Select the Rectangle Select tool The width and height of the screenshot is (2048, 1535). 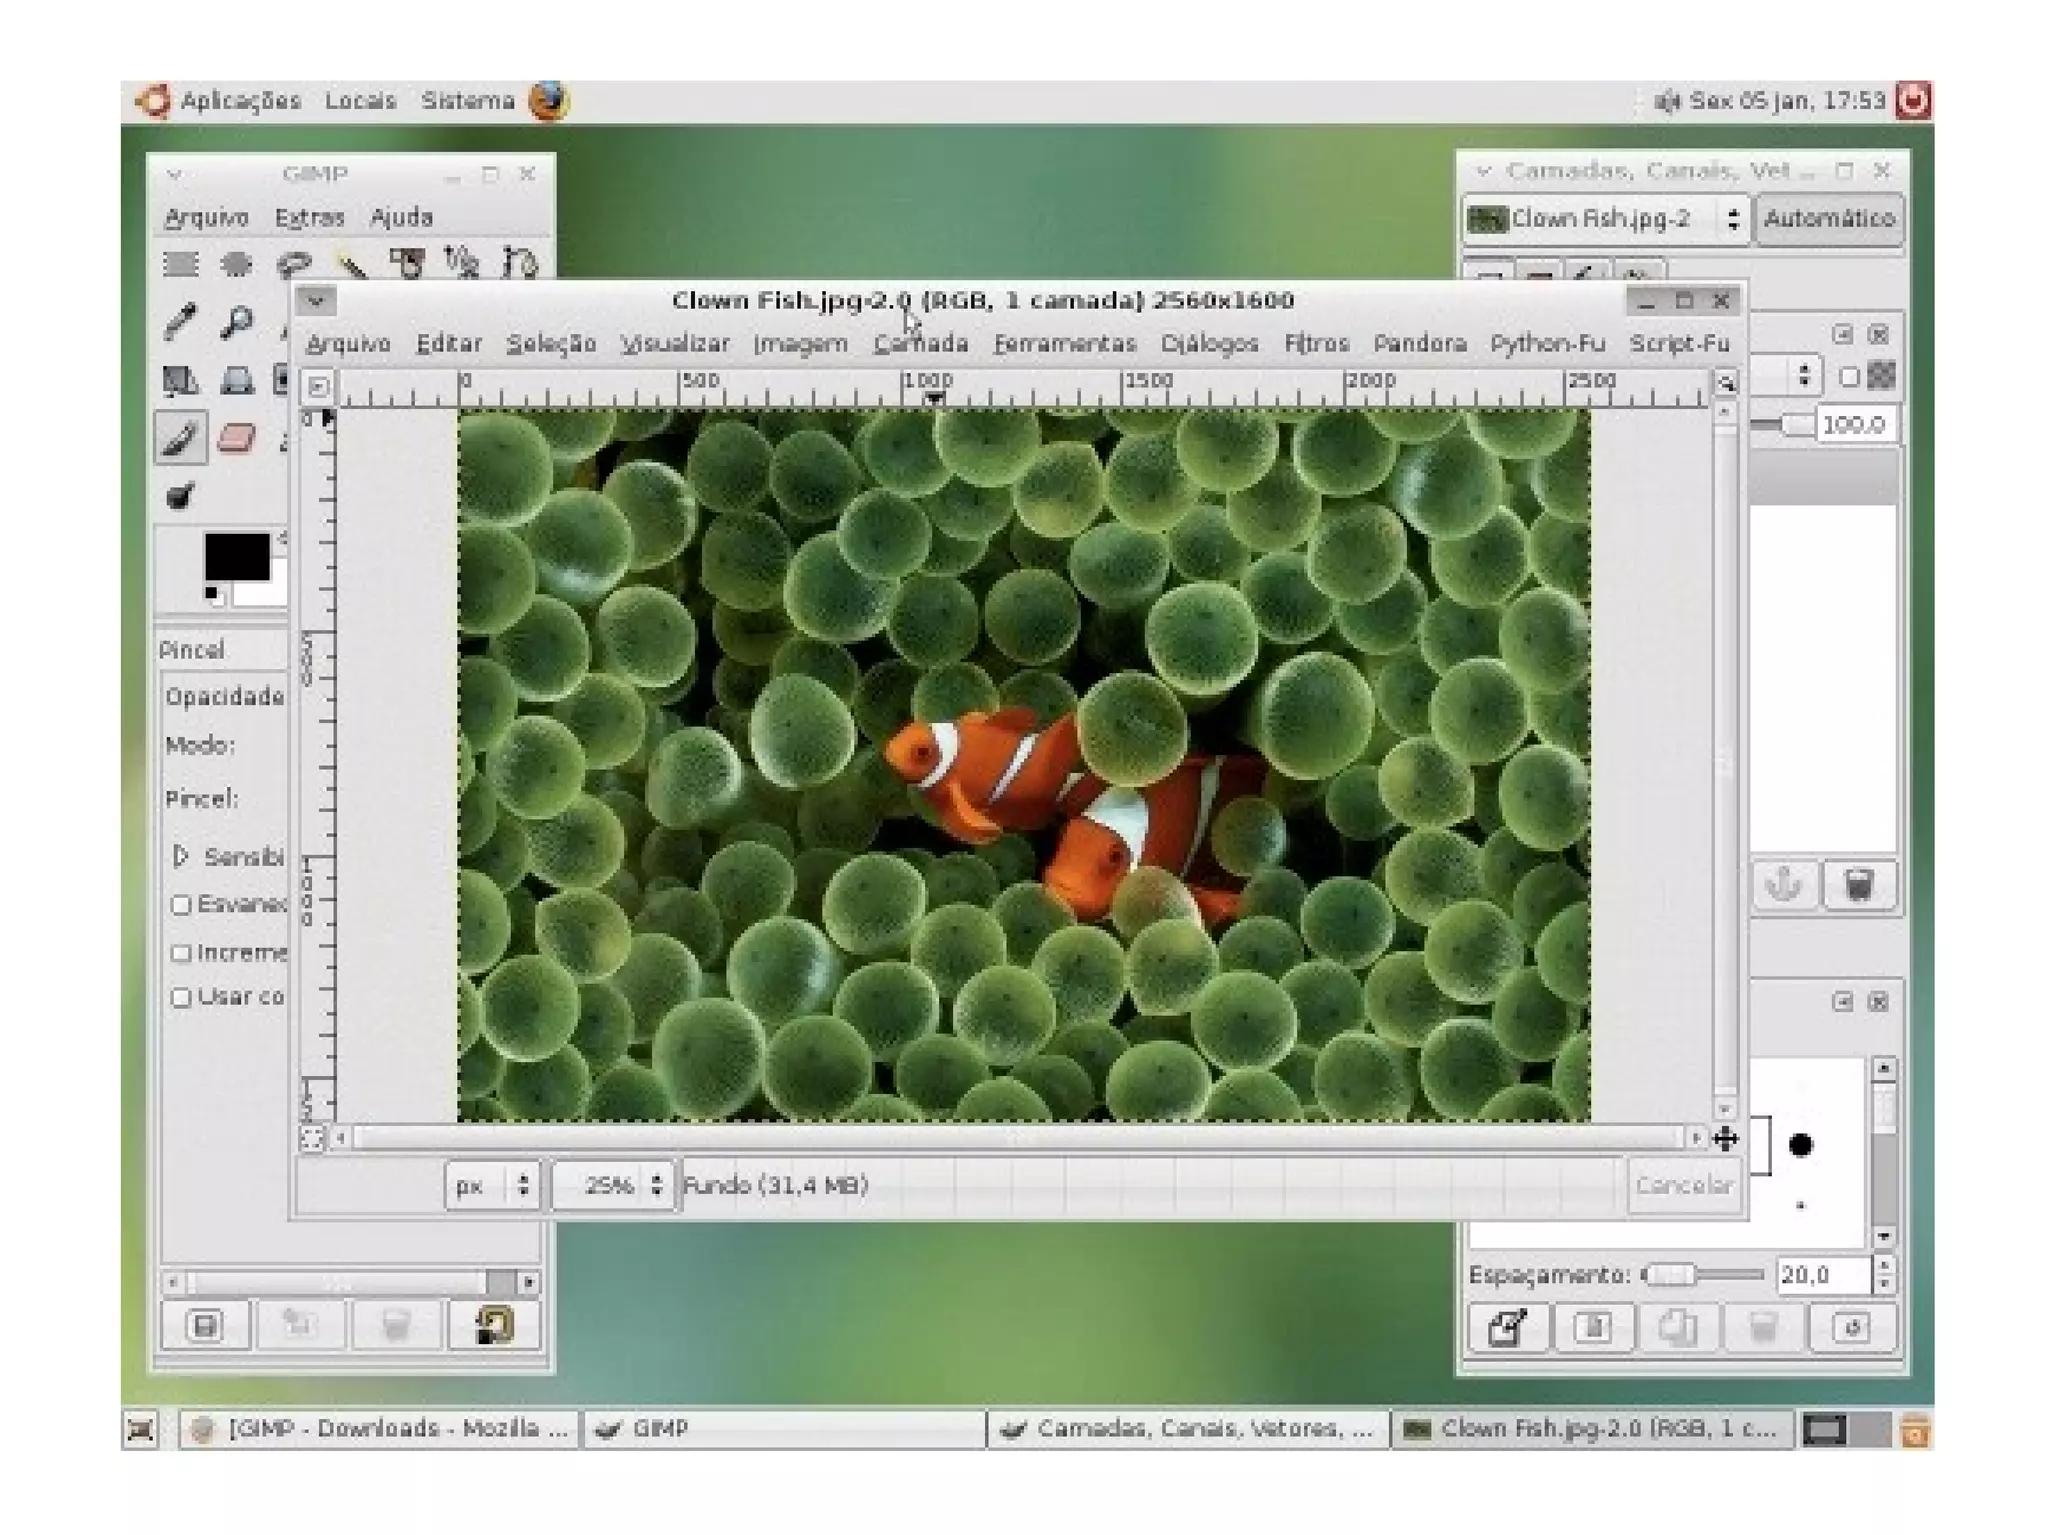(180, 264)
